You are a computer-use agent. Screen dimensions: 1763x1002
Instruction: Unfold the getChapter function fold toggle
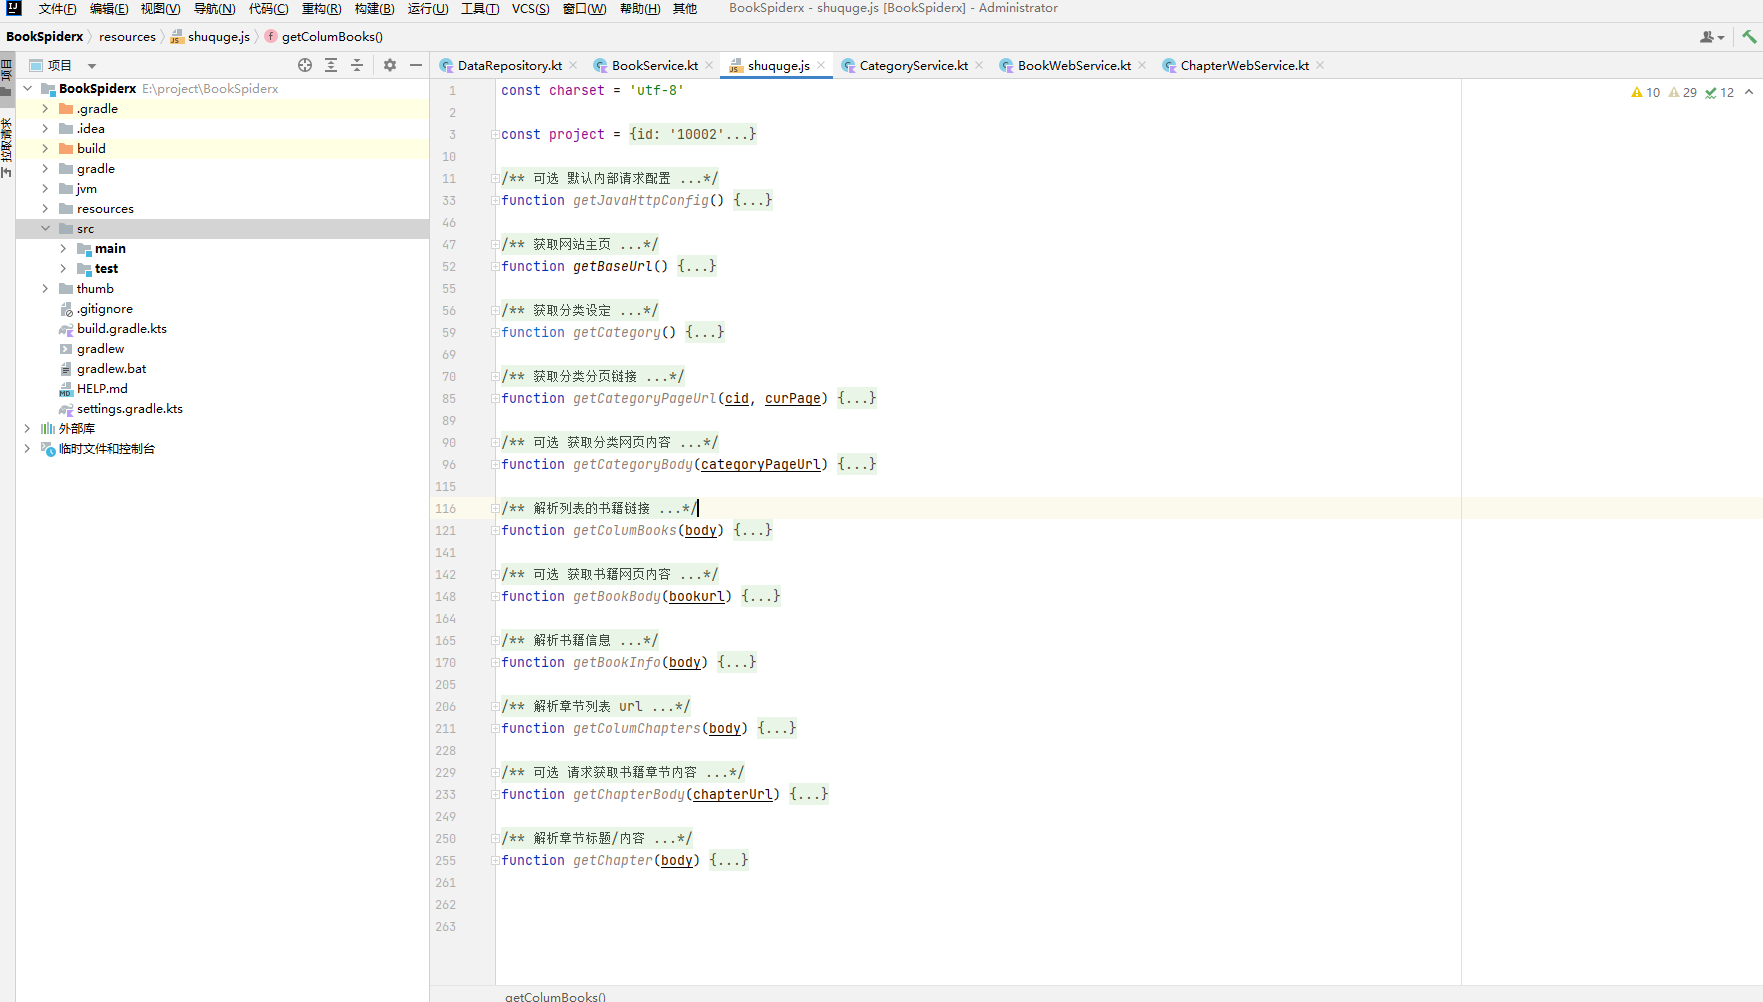point(495,860)
